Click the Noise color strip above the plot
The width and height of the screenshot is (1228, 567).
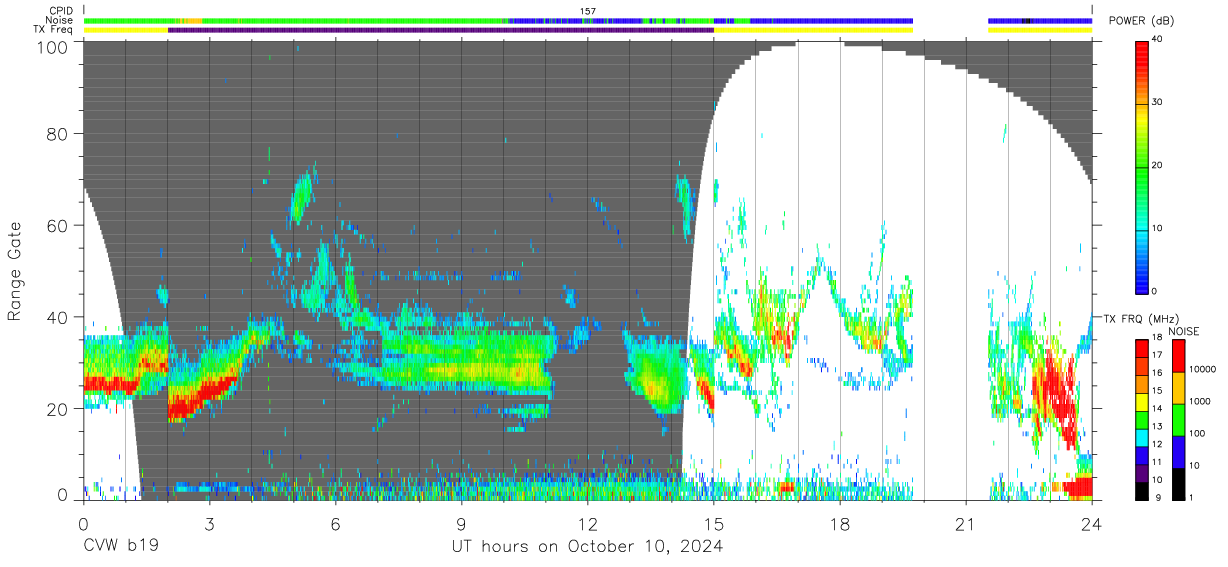(588, 21)
